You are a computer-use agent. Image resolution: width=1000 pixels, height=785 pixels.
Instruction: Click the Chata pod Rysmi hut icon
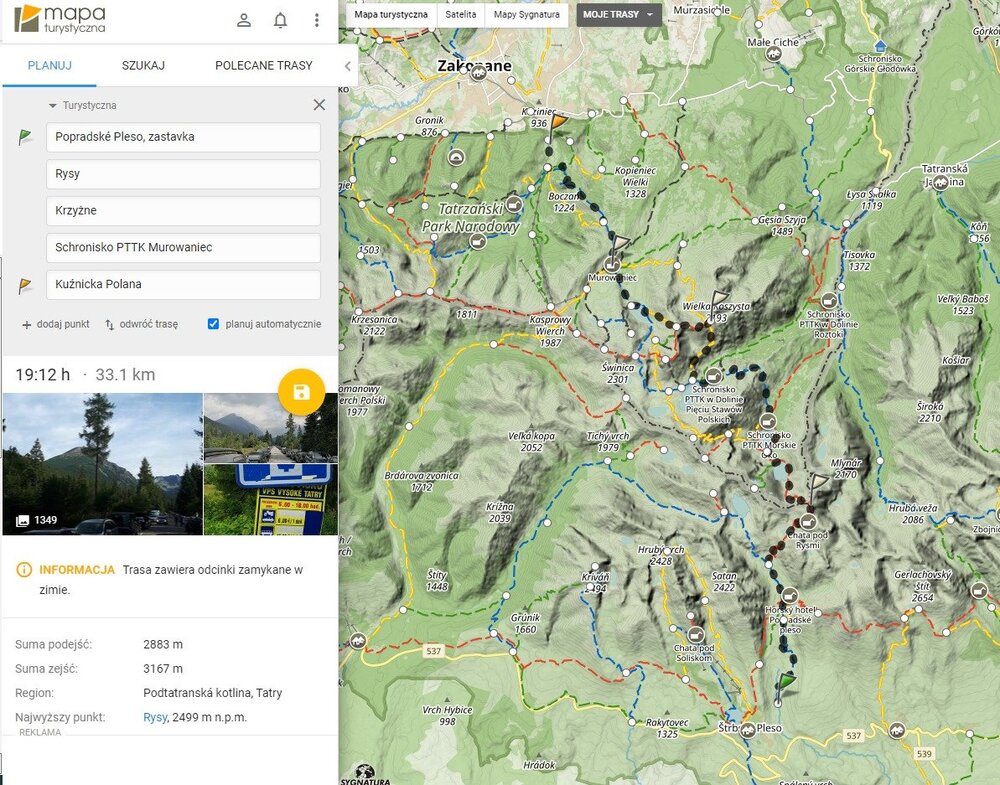807,521
